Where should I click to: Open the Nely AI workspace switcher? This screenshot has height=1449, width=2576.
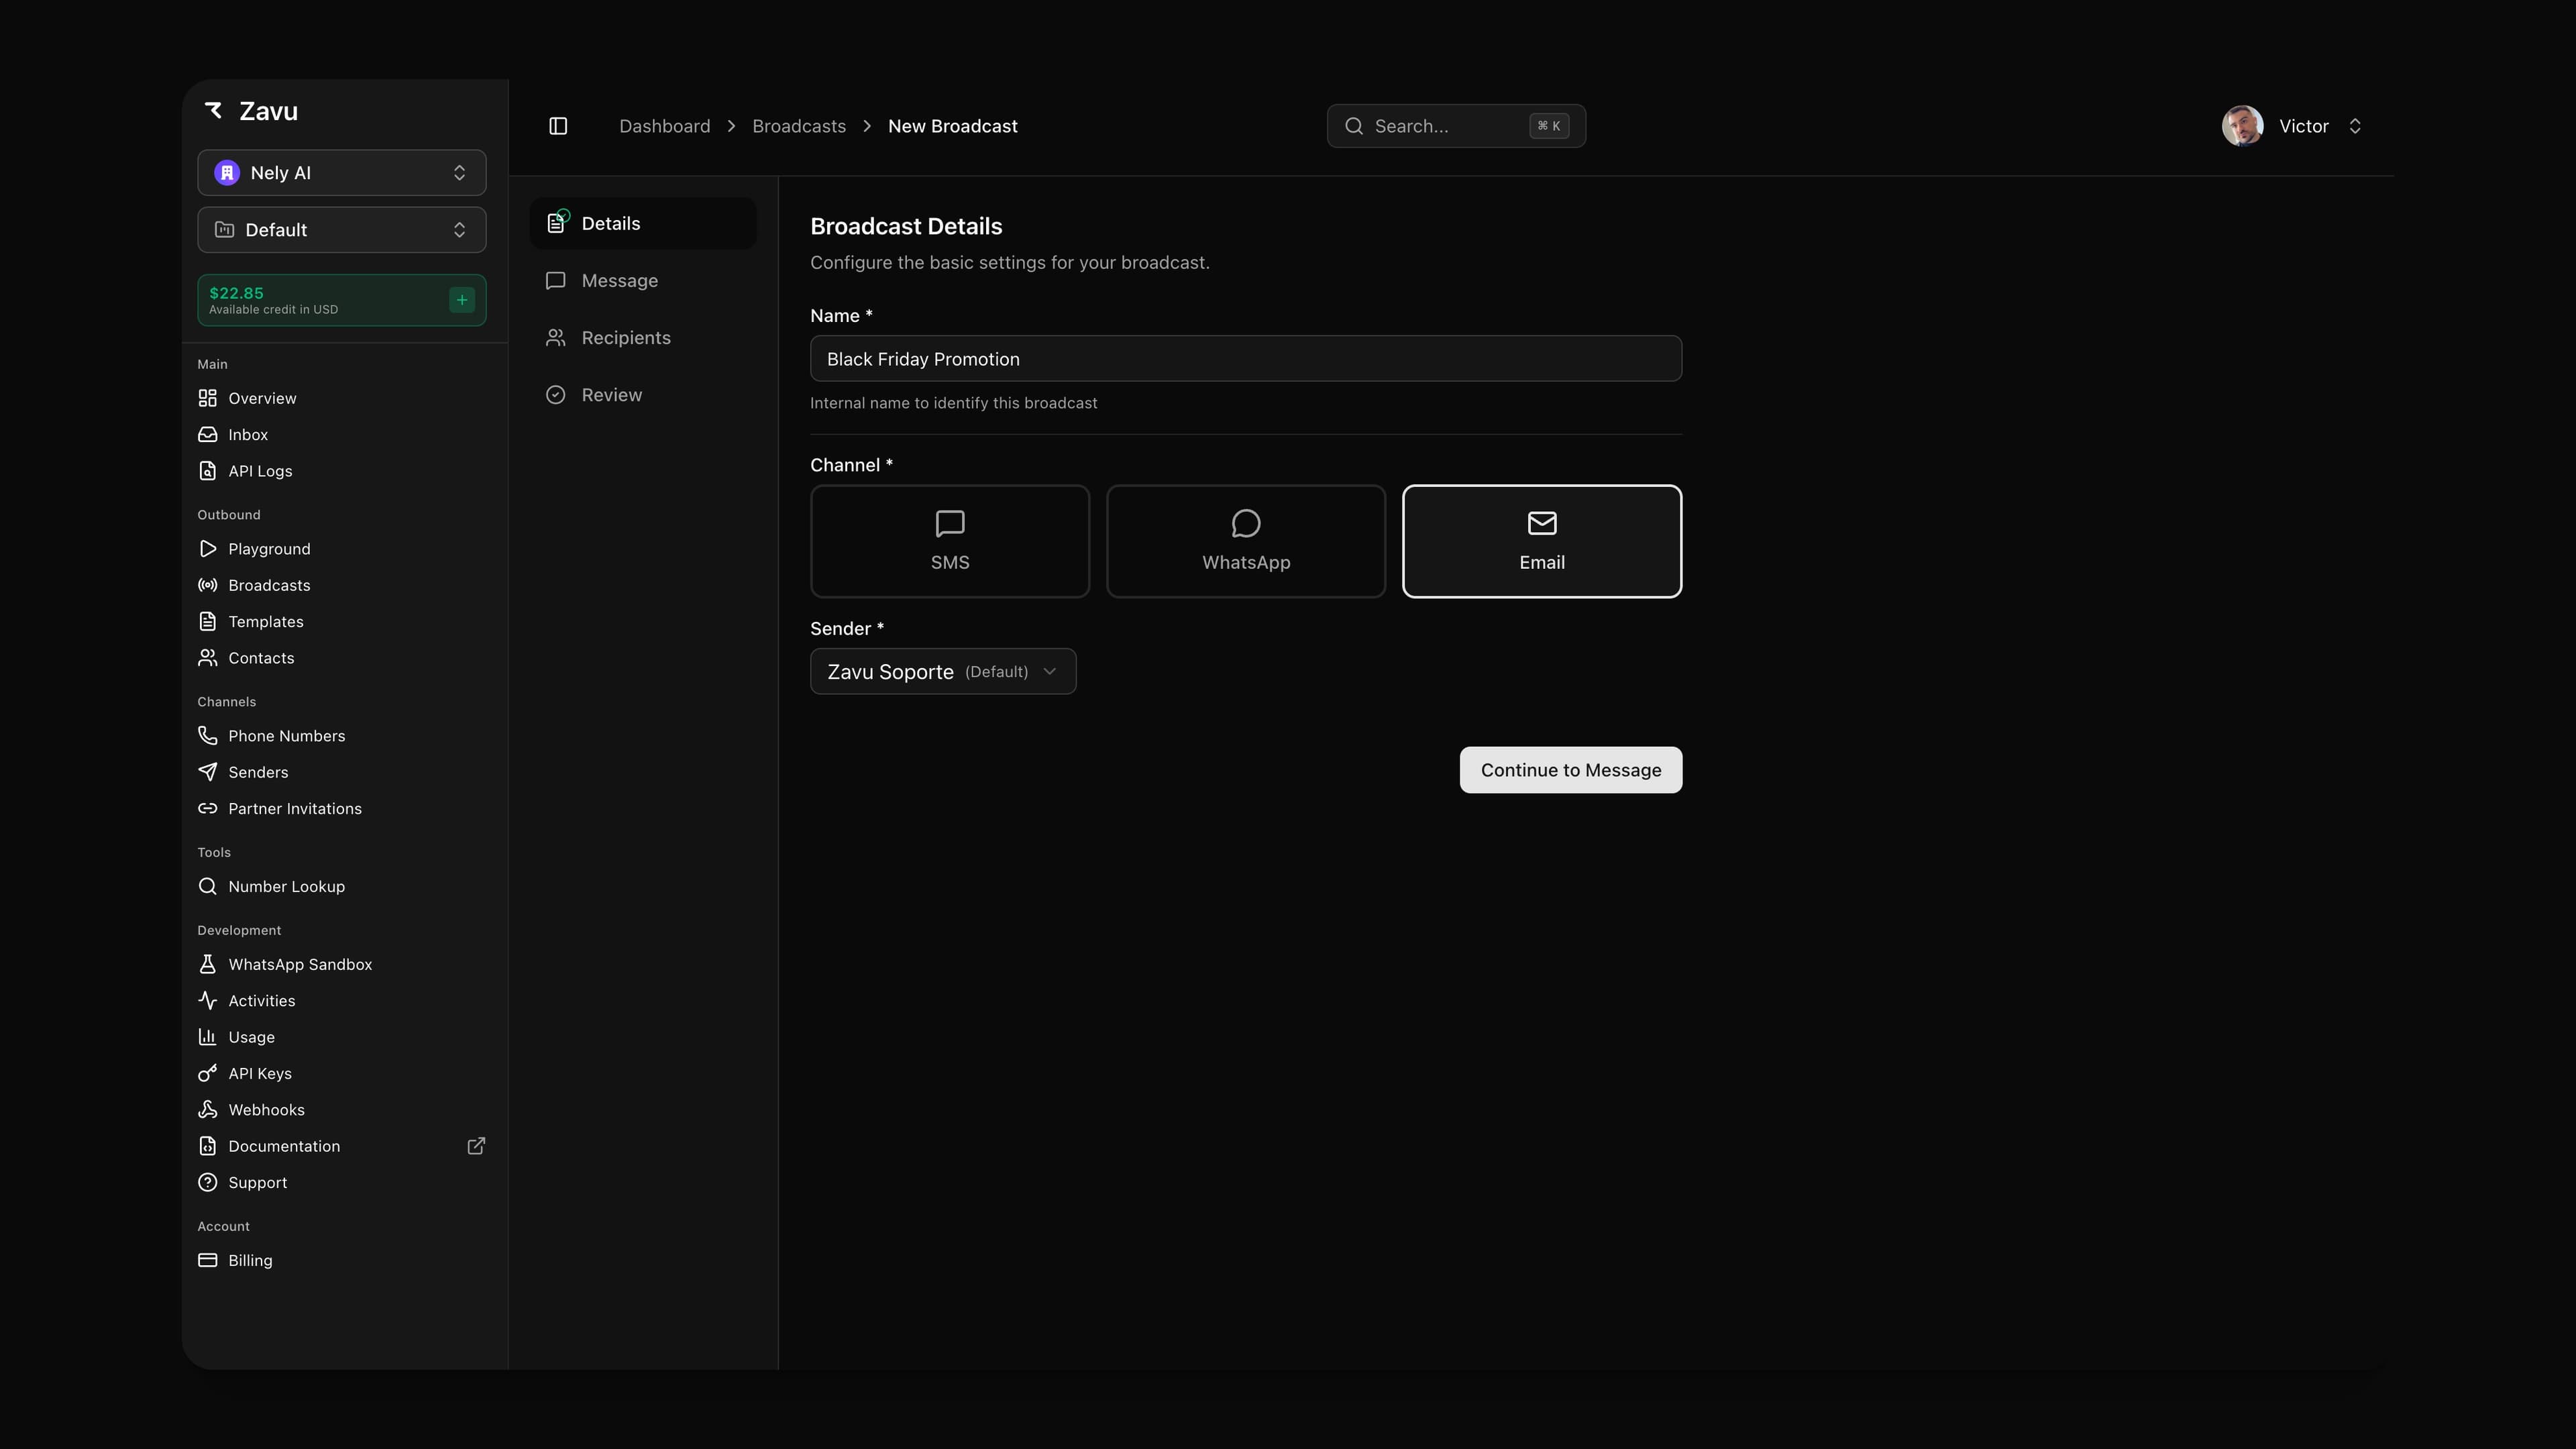click(x=341, y=173)
